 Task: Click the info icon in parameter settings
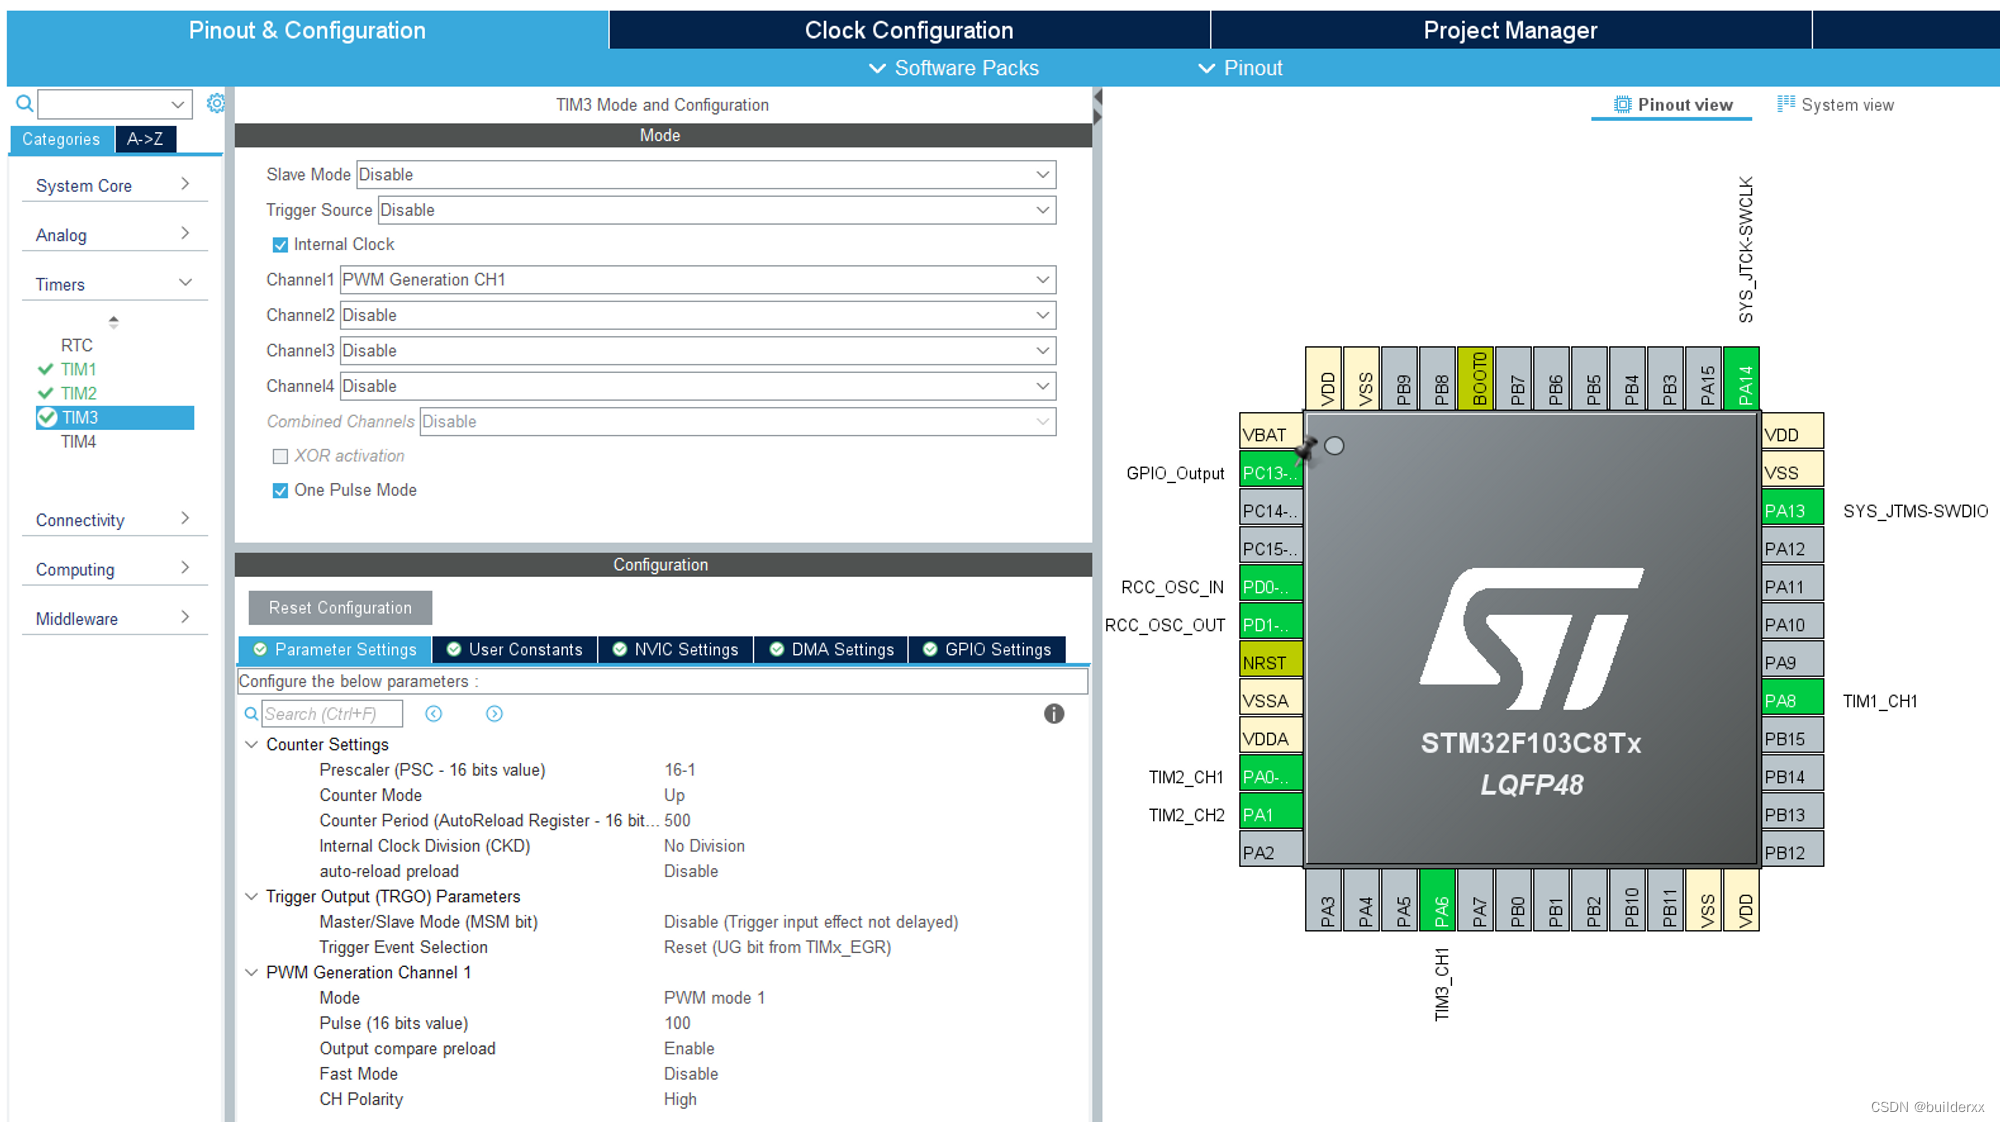[1053, 713]
